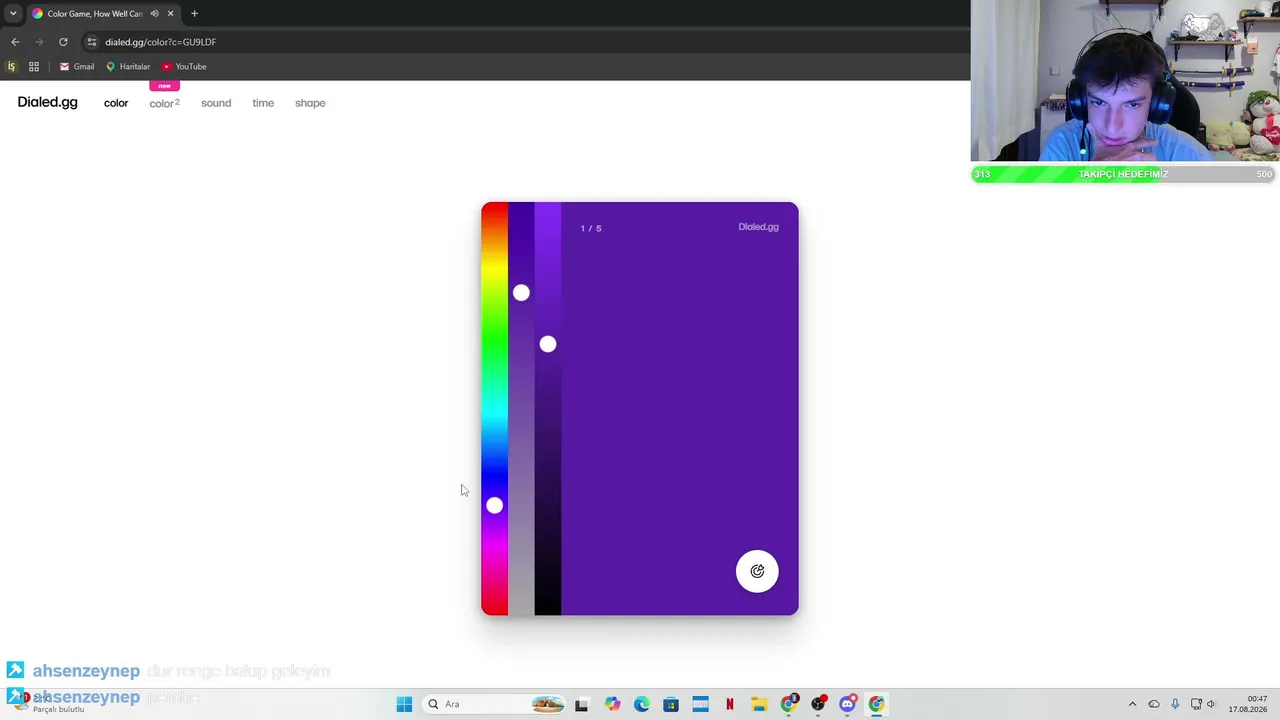This screenshot has height=720, width=1280.
Task: Launch Copilot from the taskbar
Action: [612, 704]
